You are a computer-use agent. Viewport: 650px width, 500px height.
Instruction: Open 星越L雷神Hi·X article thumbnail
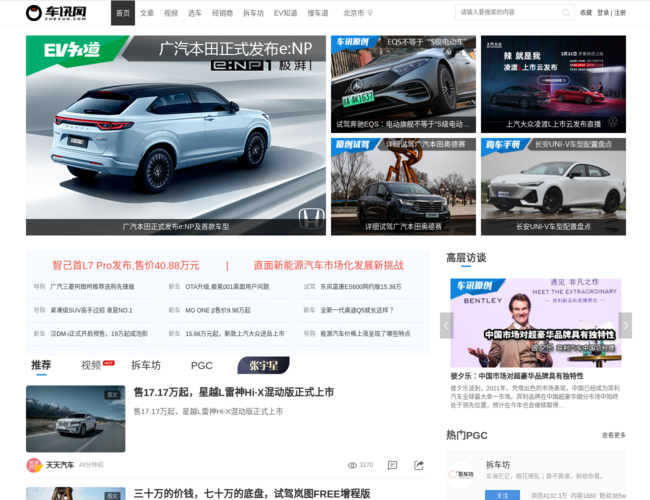click(x=75, y=419)
